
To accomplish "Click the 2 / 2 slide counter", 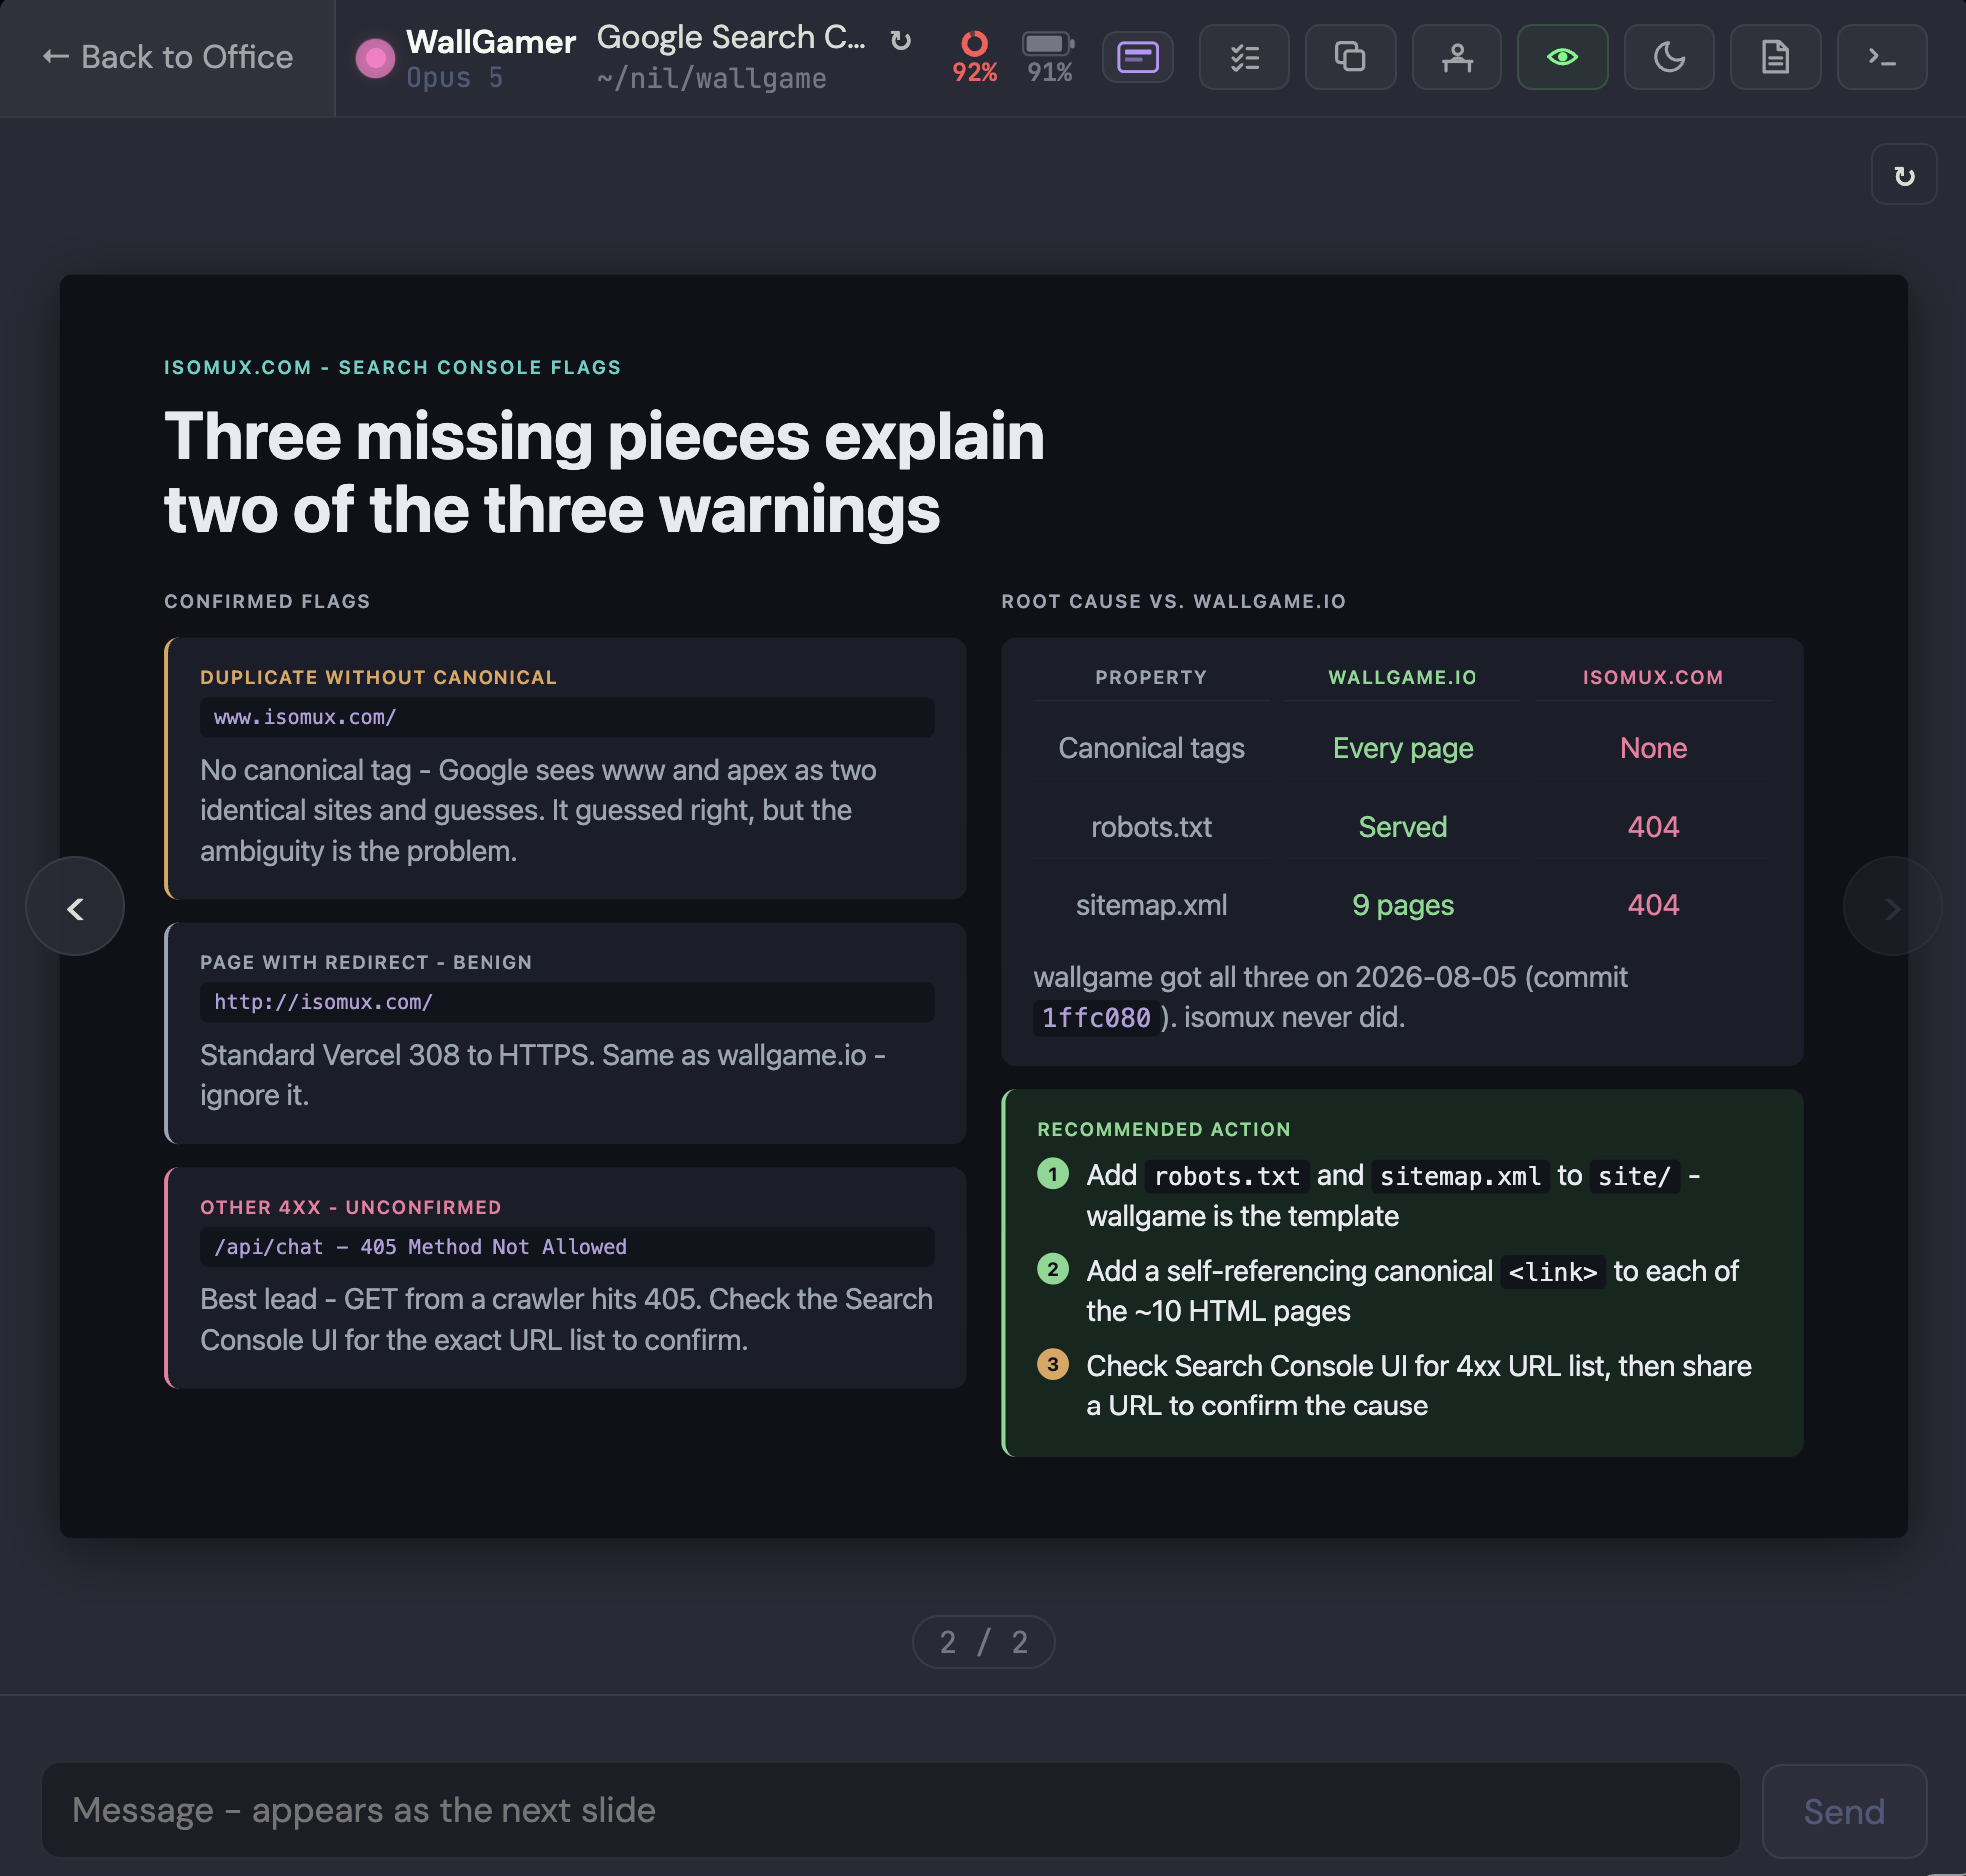I will pos(983,1642).
